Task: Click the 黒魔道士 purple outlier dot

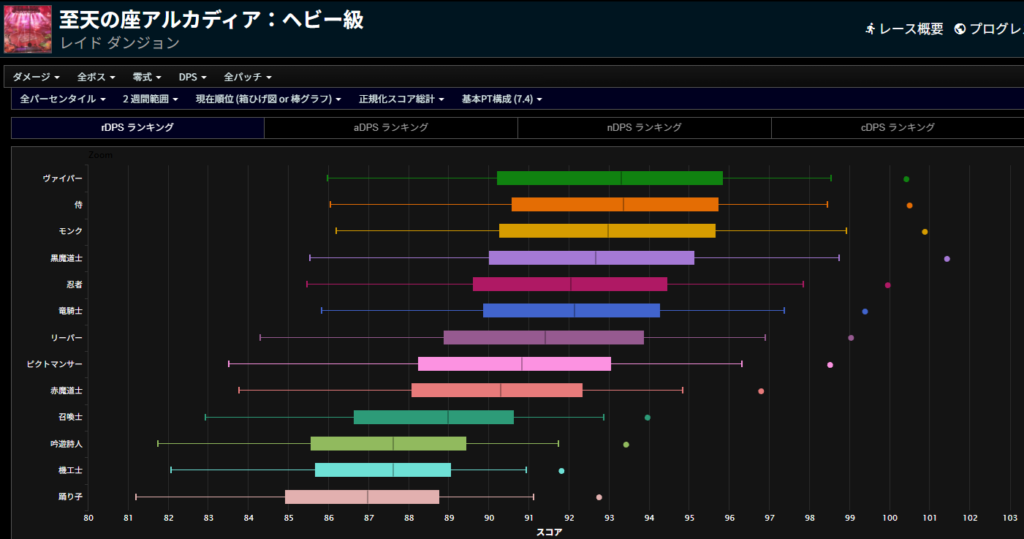Action: 947,259
